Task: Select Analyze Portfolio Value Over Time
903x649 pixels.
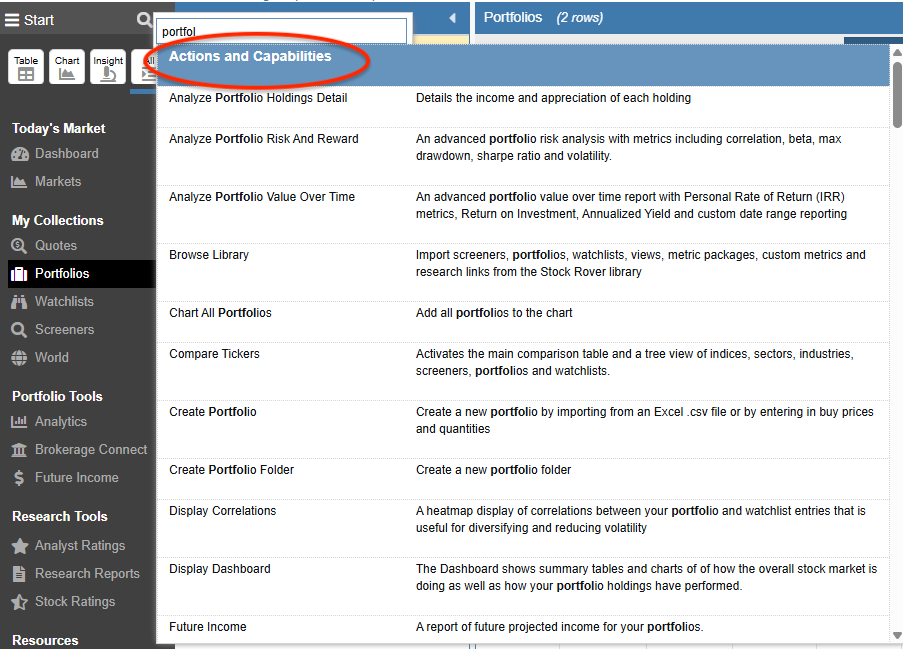Action: tap(523, 214)
